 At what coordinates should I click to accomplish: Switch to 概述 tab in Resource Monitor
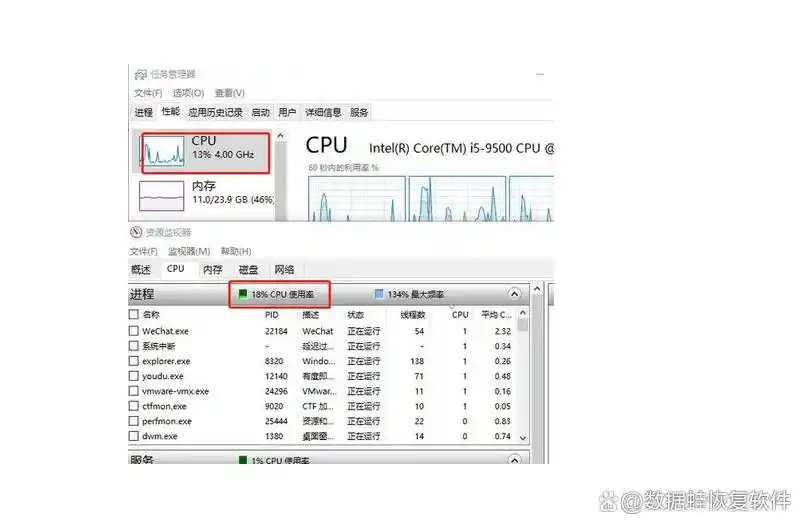tap(141, 270)
